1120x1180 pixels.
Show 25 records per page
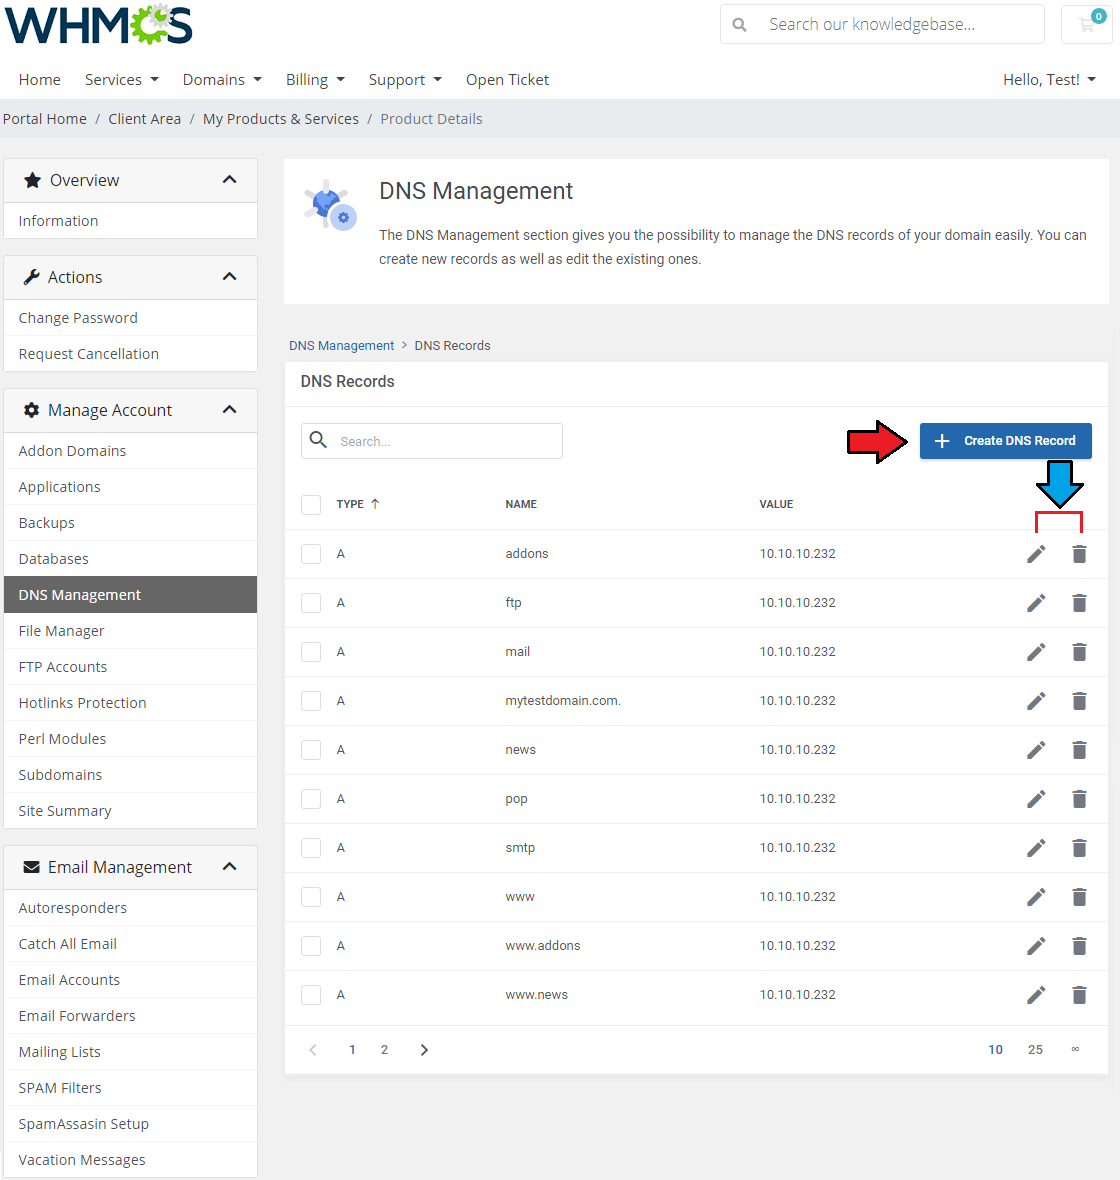(x=1035, y=1050)
